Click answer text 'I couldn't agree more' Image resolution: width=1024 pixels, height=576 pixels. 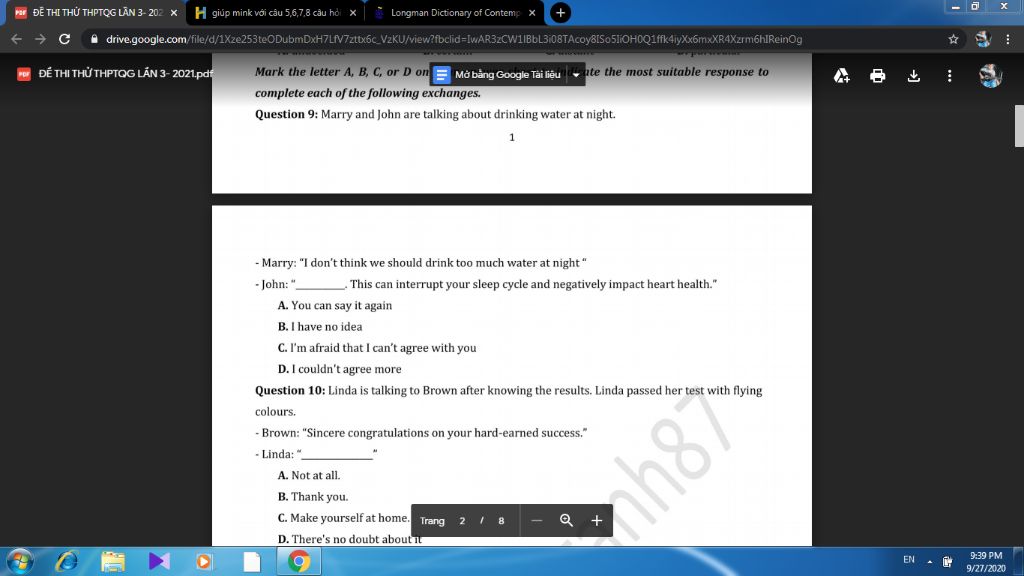click(346, 369)
